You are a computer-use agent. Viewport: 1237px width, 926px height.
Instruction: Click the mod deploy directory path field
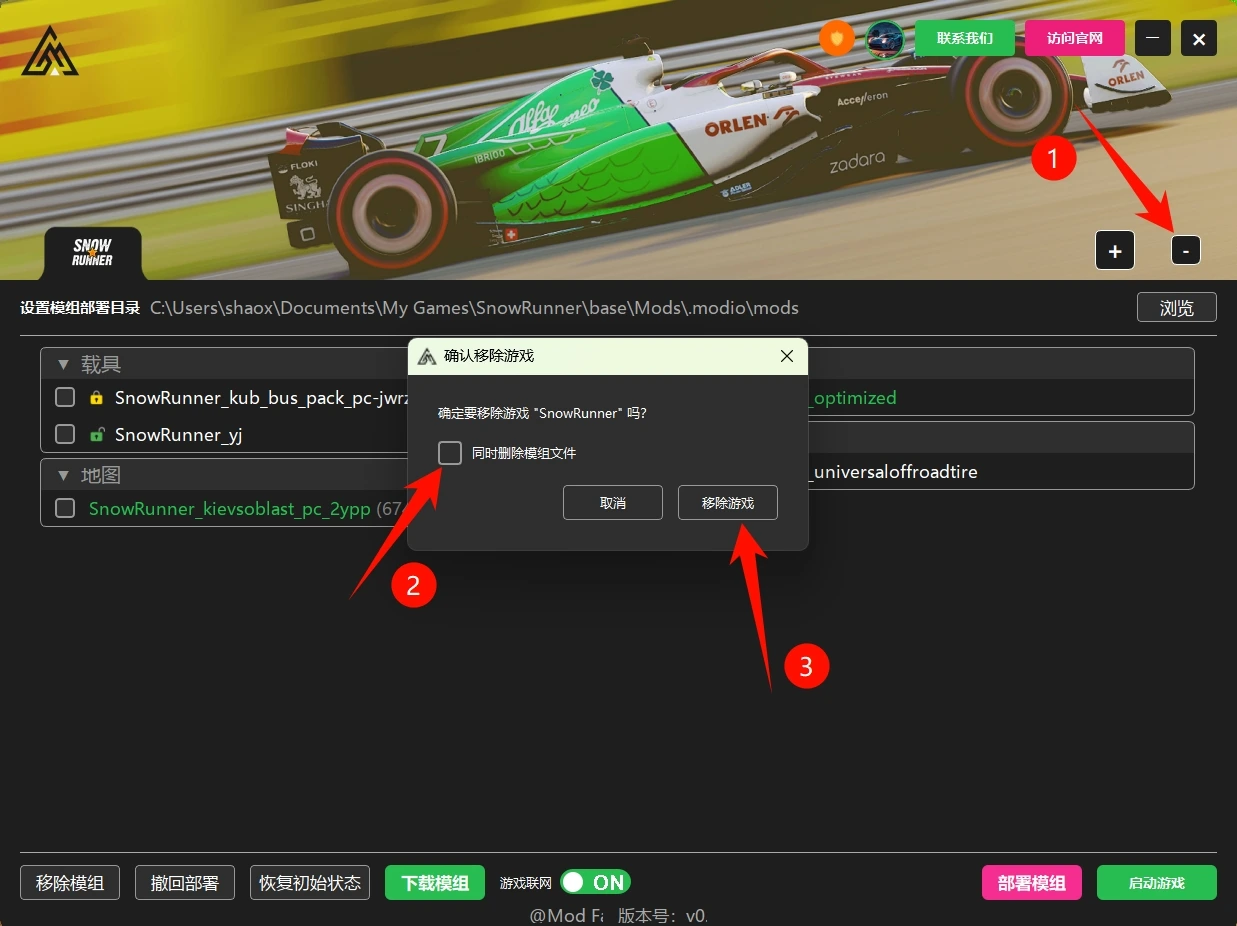coord(474,308)
